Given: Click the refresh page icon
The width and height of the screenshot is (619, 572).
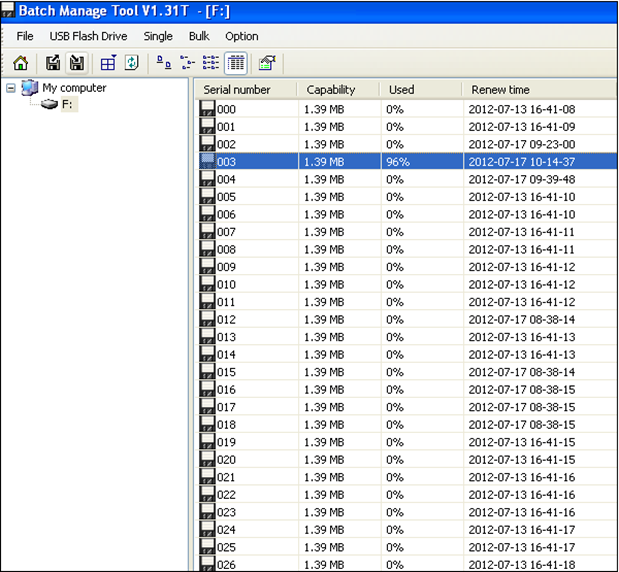Looking at the screenshot, I should coord(132,63).
